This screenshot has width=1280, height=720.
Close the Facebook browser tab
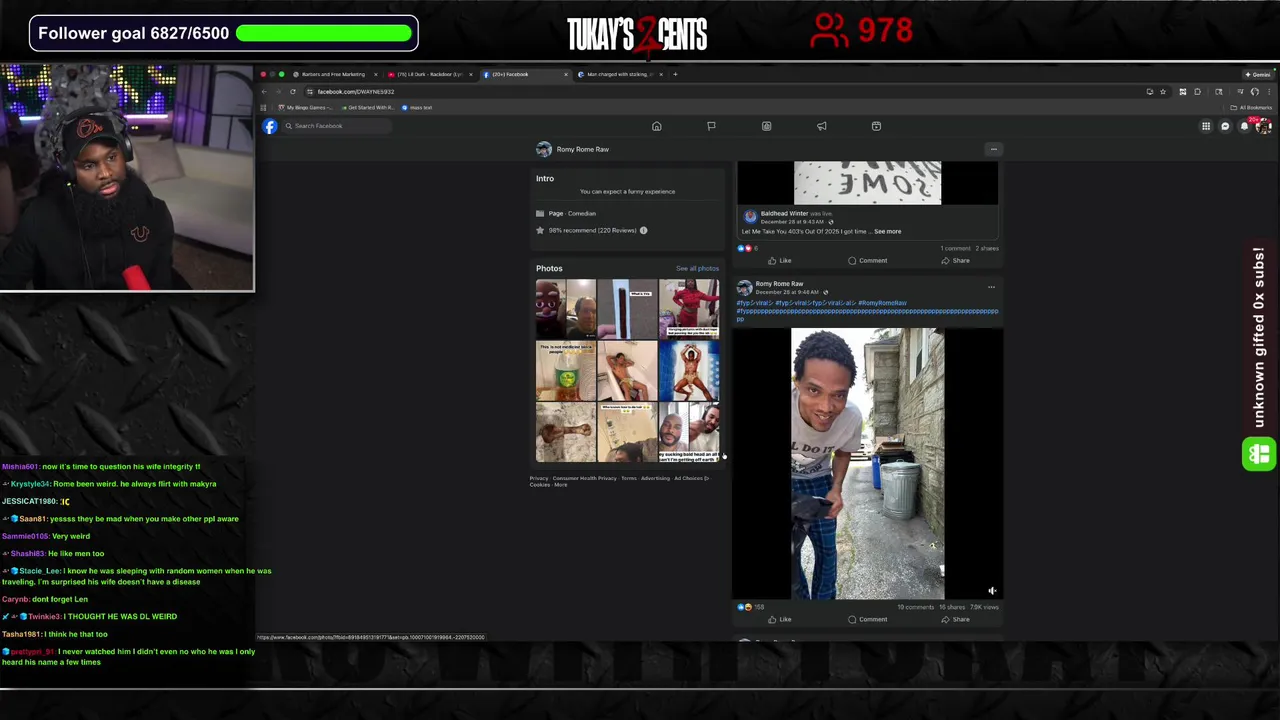coord(565,74)
